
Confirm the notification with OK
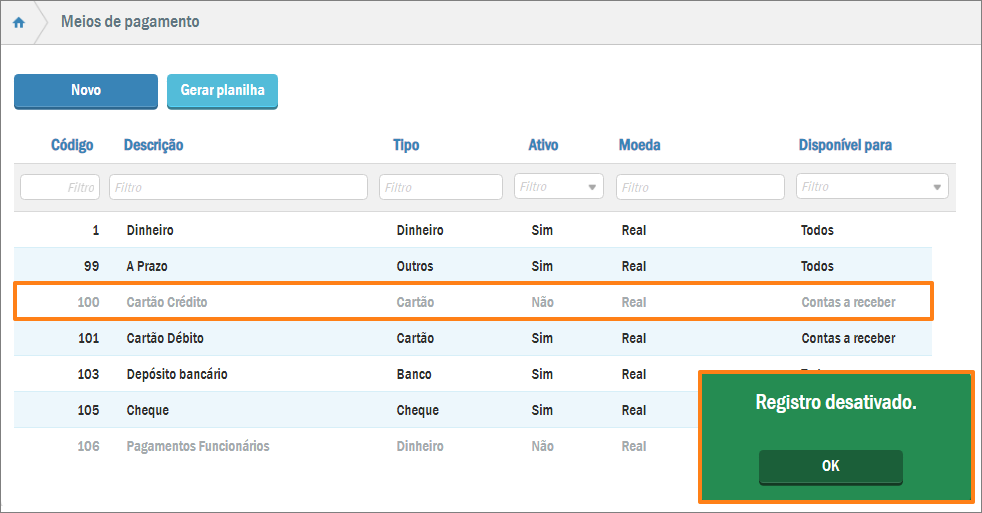(830, 466)
